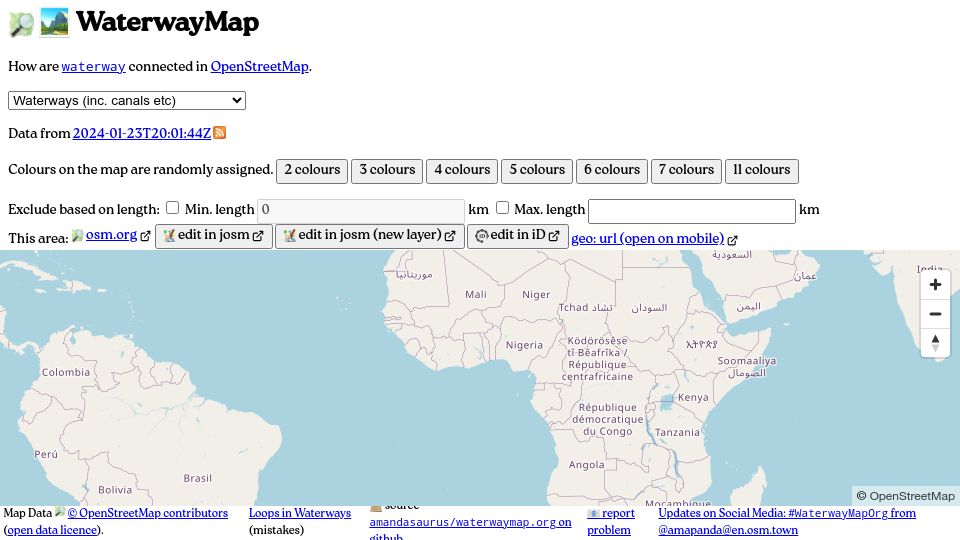The height and width of the screenshot is (540, 960).
Task: Enable the Max. length checkbox
Action: (502, 208)
